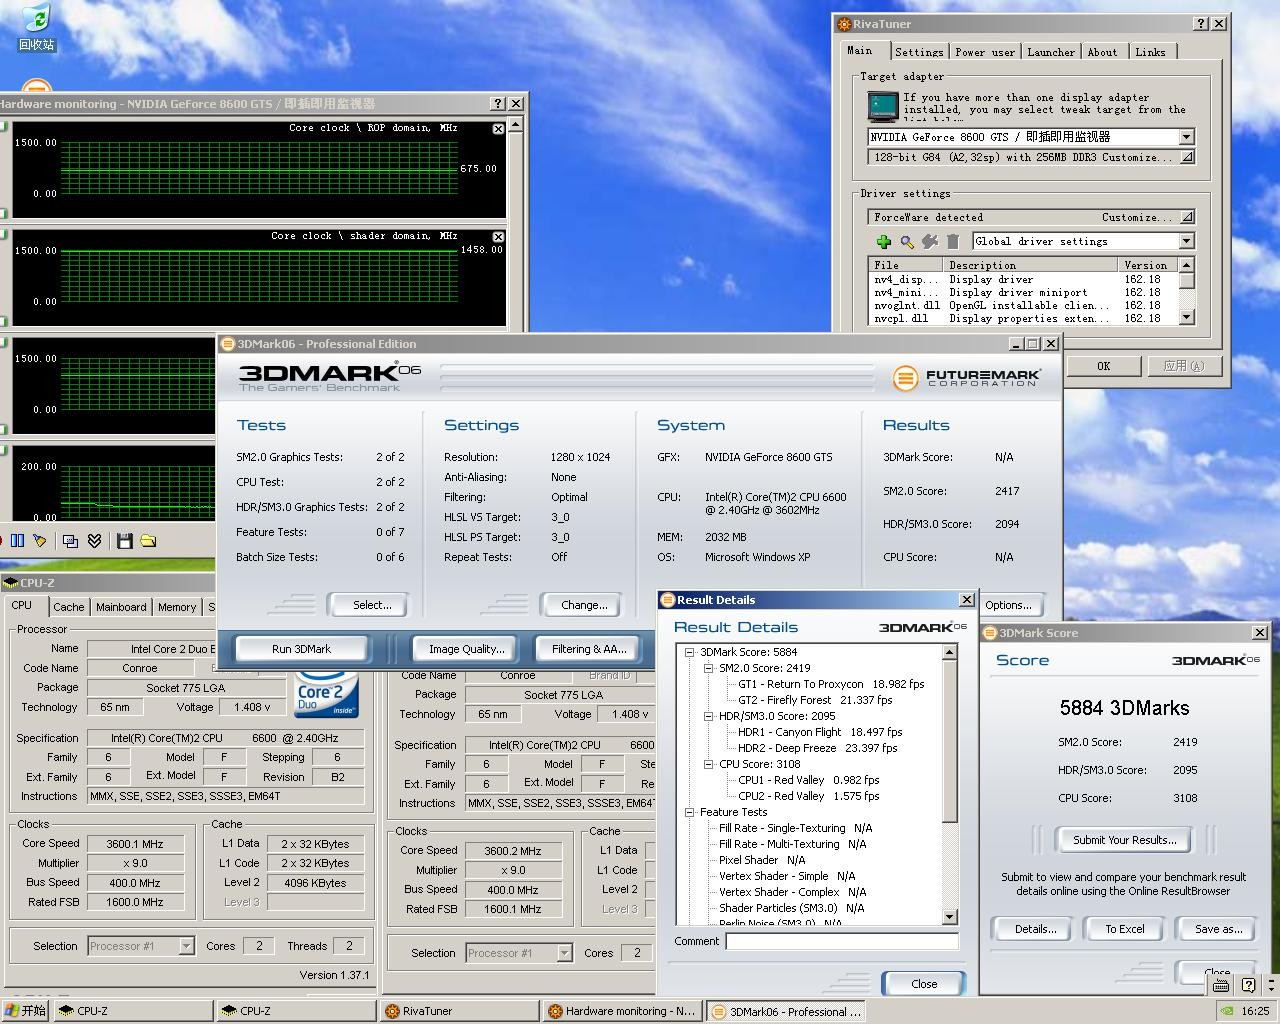Click the NVIDIA icon in the system tray
The image size is (1280, 1024).
(x=1227, y=1011)
